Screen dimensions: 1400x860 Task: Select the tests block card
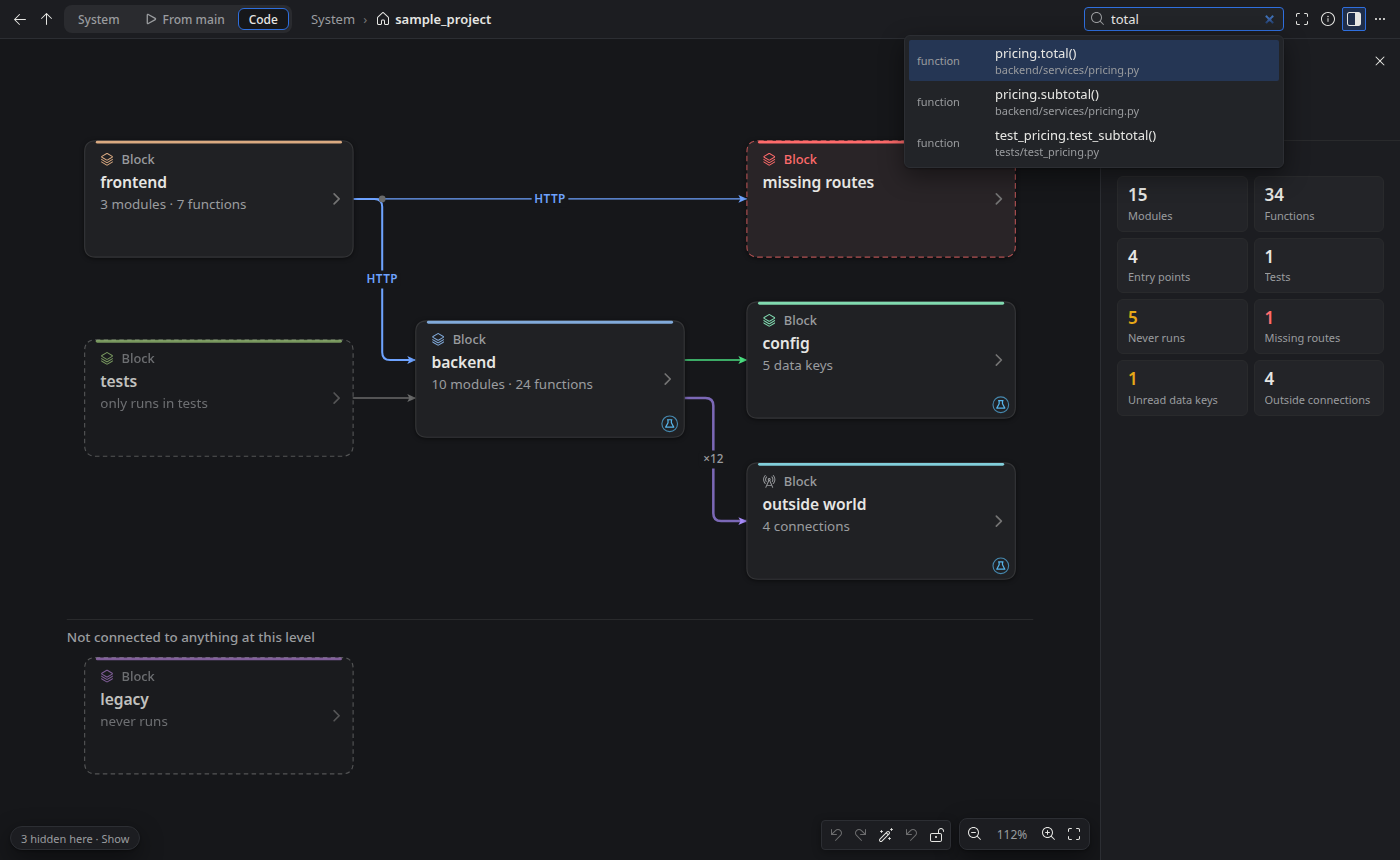click(219, 398)
